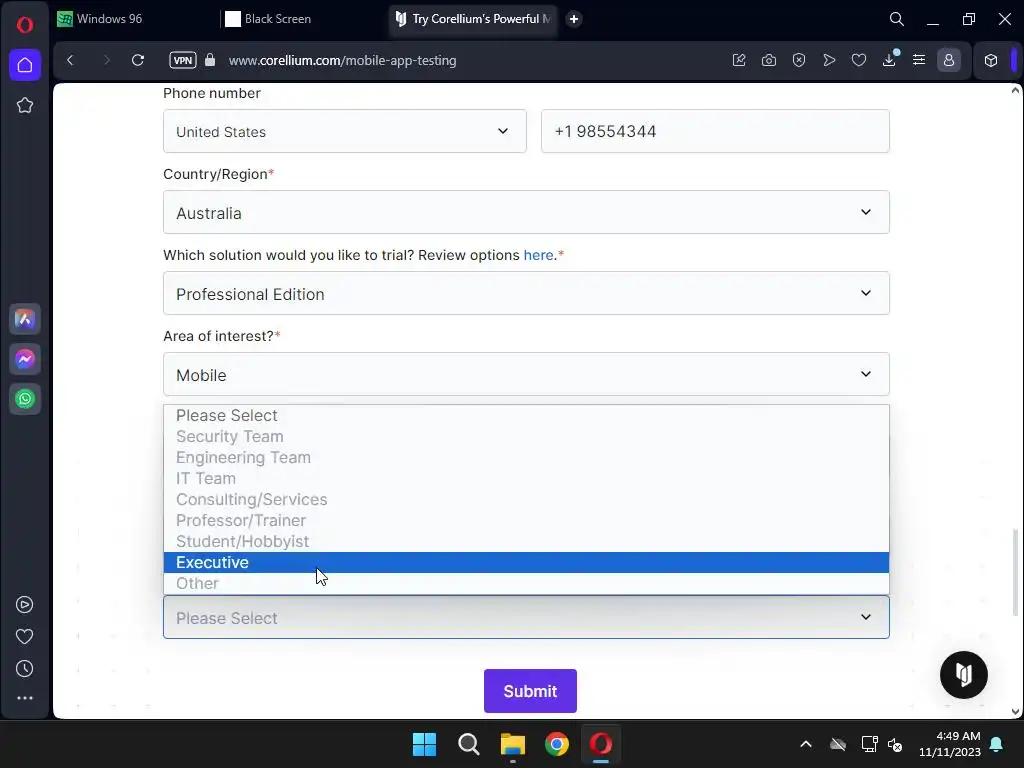Viewport: 1024px width, 768px height.
Task: Open the Country/Region Australia dropdown
Action: pos(526,212)
